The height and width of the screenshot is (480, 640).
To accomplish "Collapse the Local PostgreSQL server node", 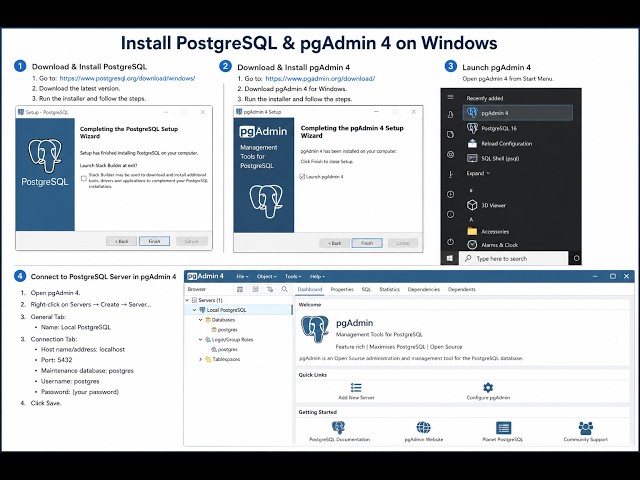I will (194, 310).
